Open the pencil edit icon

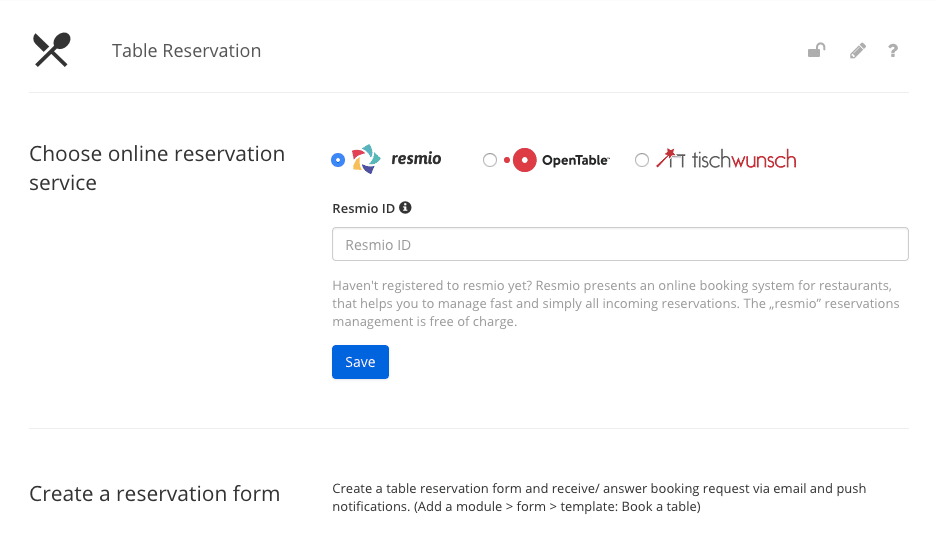point(857,51)
